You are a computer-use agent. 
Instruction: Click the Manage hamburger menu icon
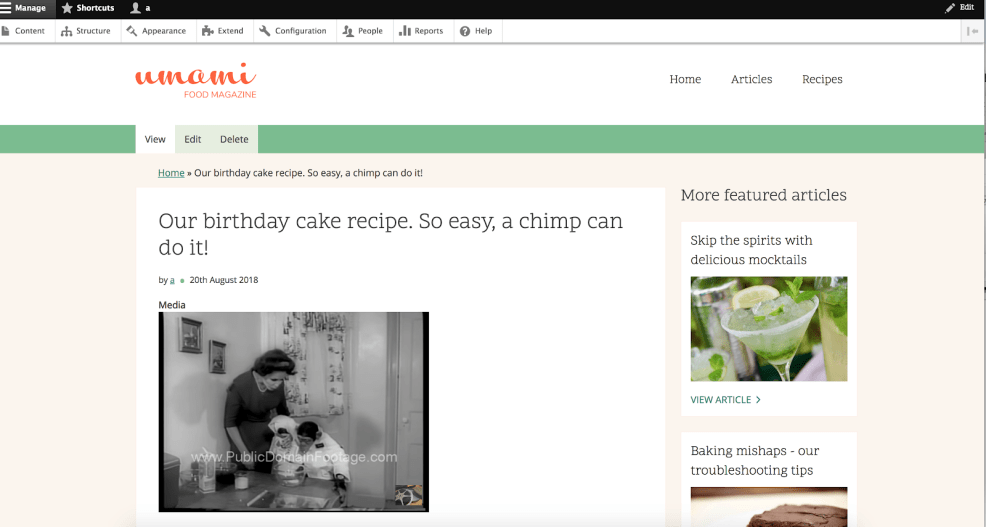(x=6, y=8)
